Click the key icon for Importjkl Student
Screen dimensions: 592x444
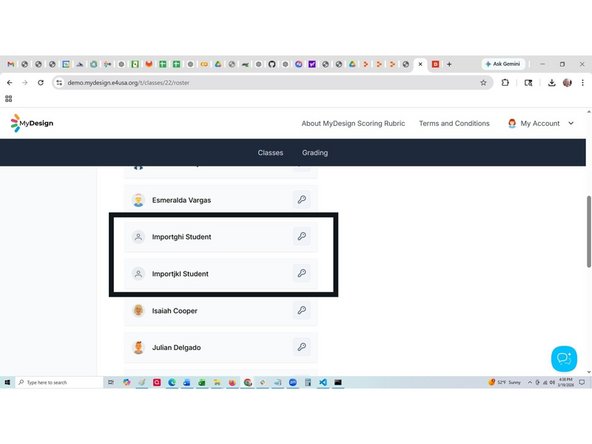(302, 273)
